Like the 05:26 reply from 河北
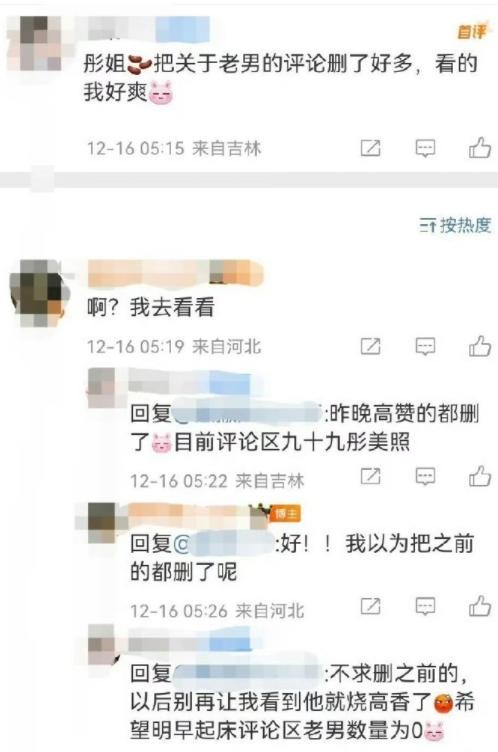498x752 pixels. 479,606
